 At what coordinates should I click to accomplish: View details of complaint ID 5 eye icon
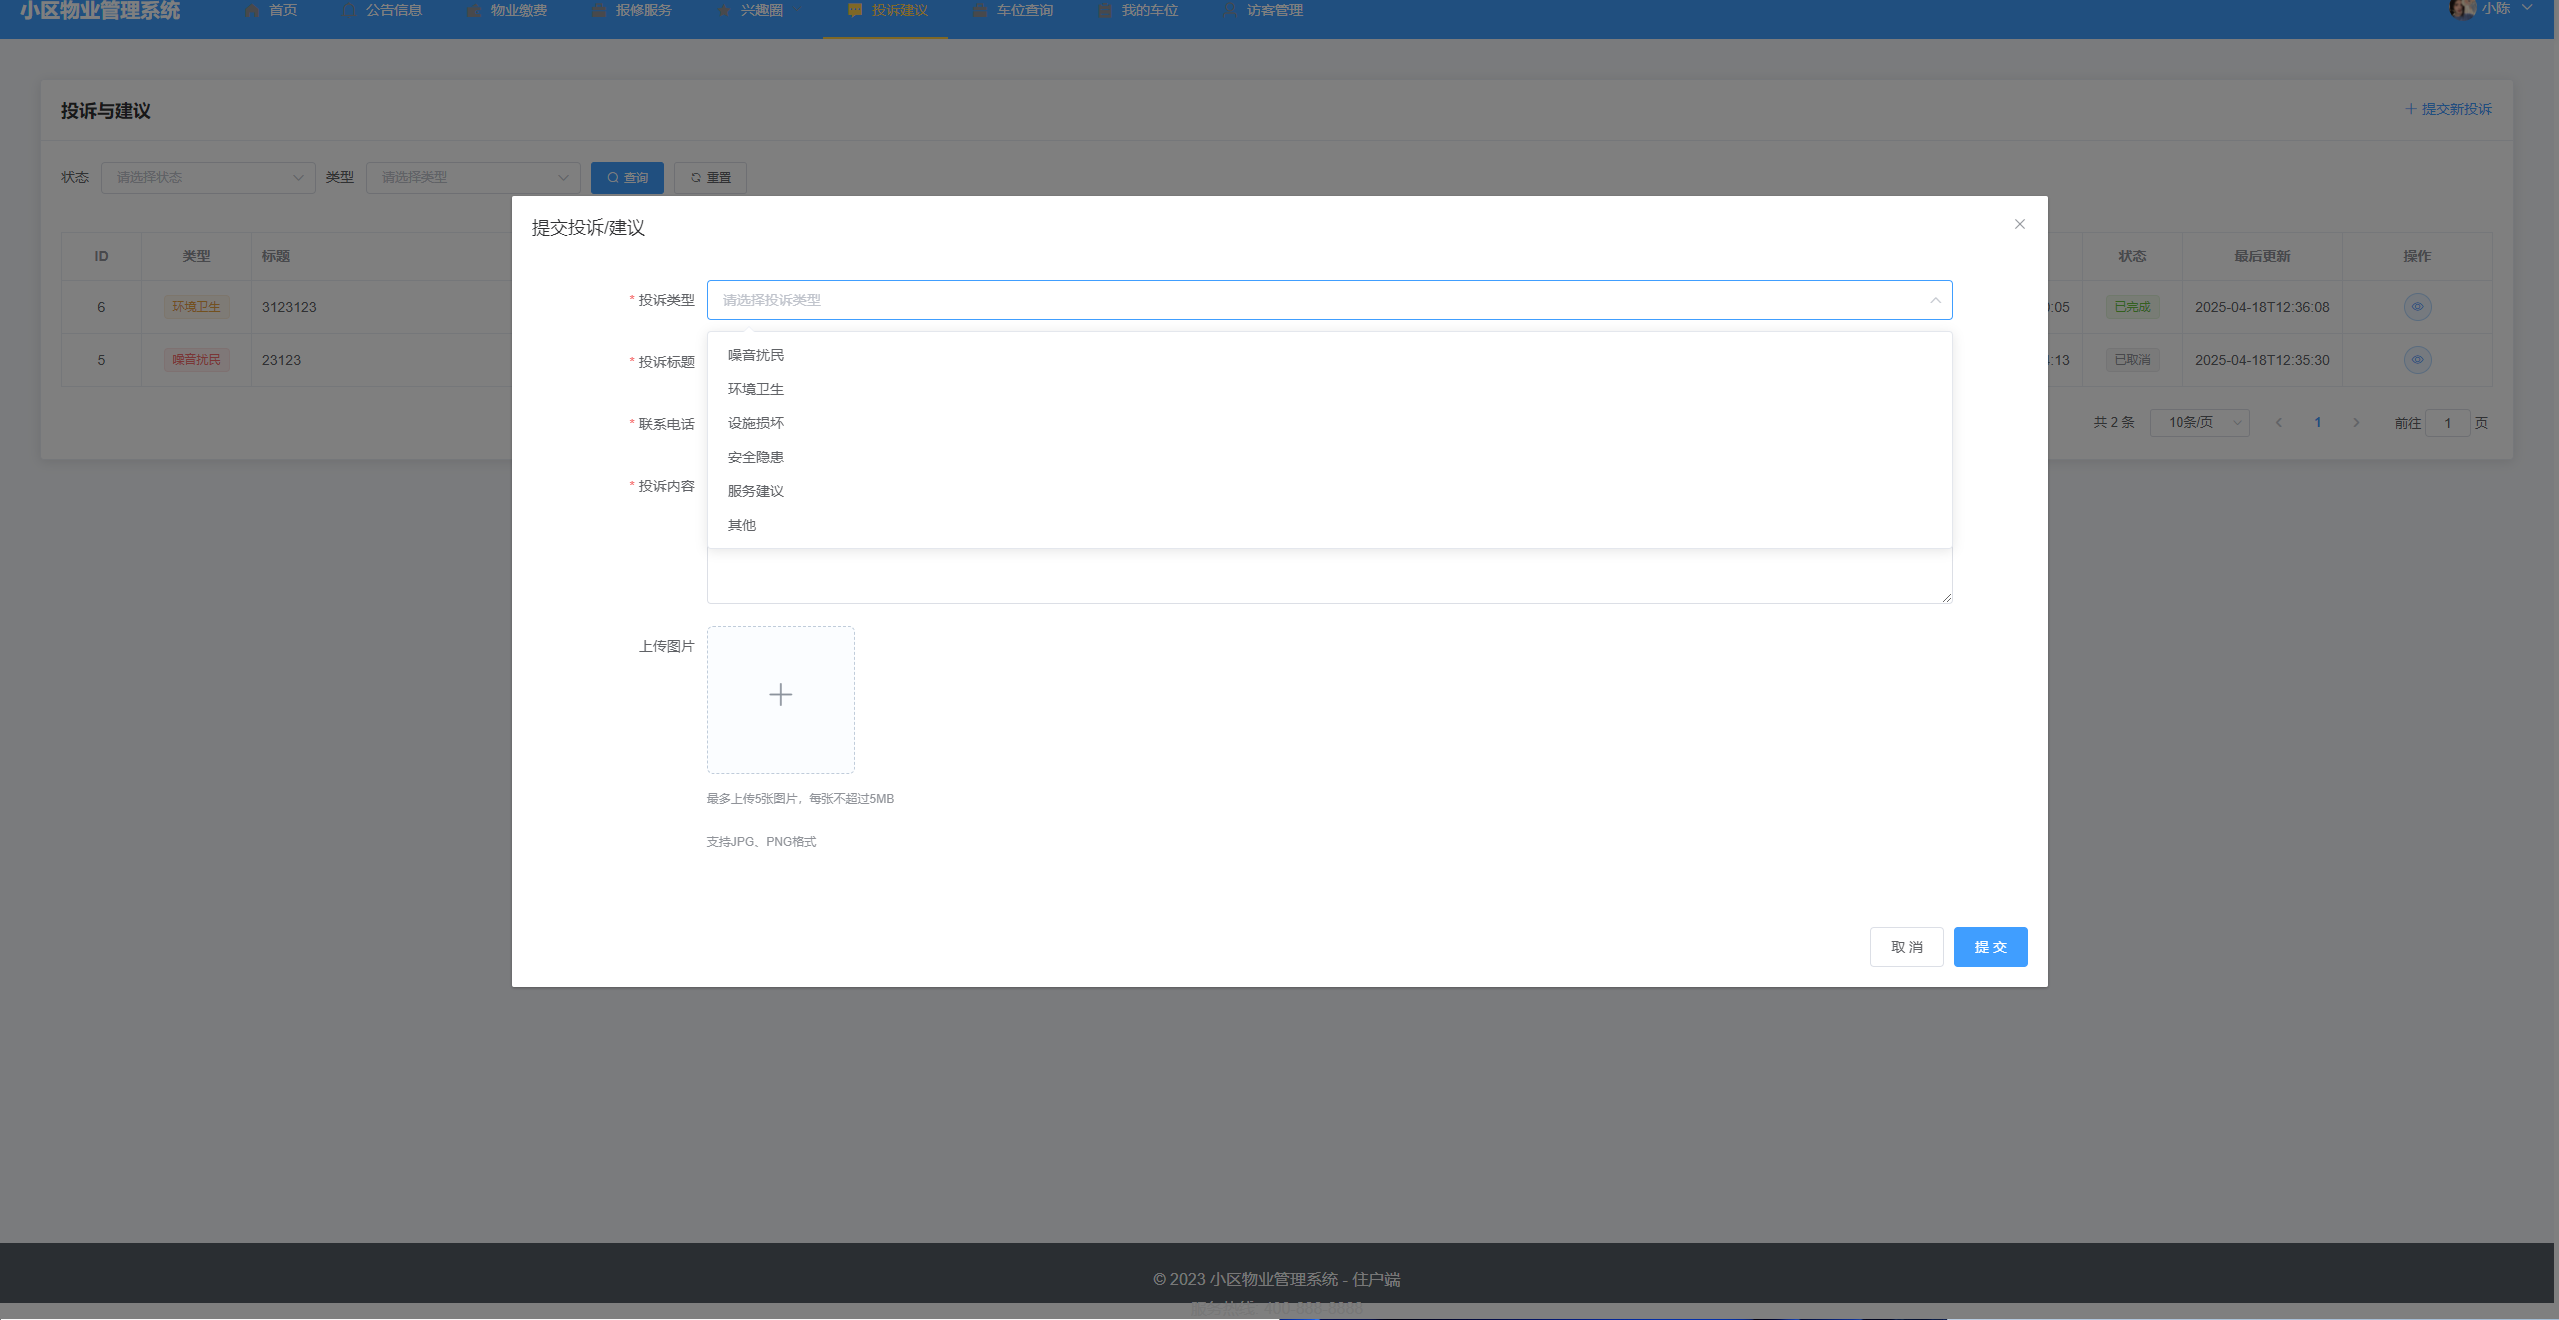click(2417, 360)
